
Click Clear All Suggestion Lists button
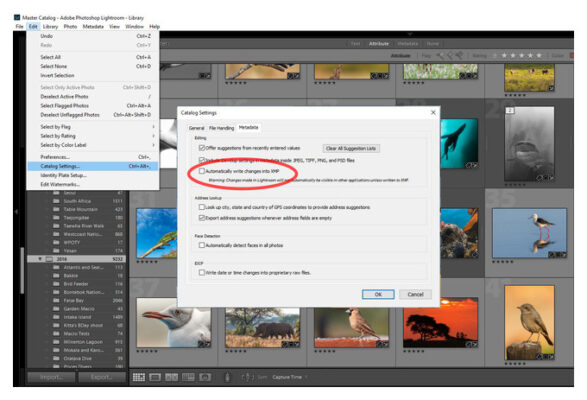[351, 148]
